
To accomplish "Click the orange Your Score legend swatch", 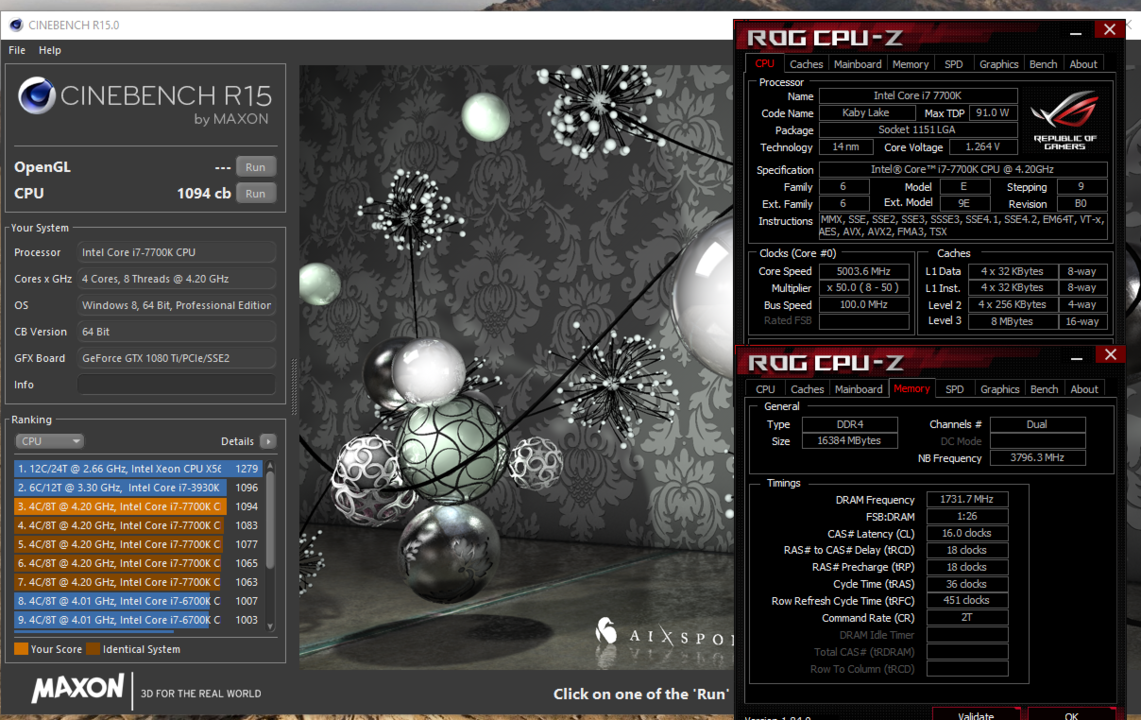I will [21, 649].
